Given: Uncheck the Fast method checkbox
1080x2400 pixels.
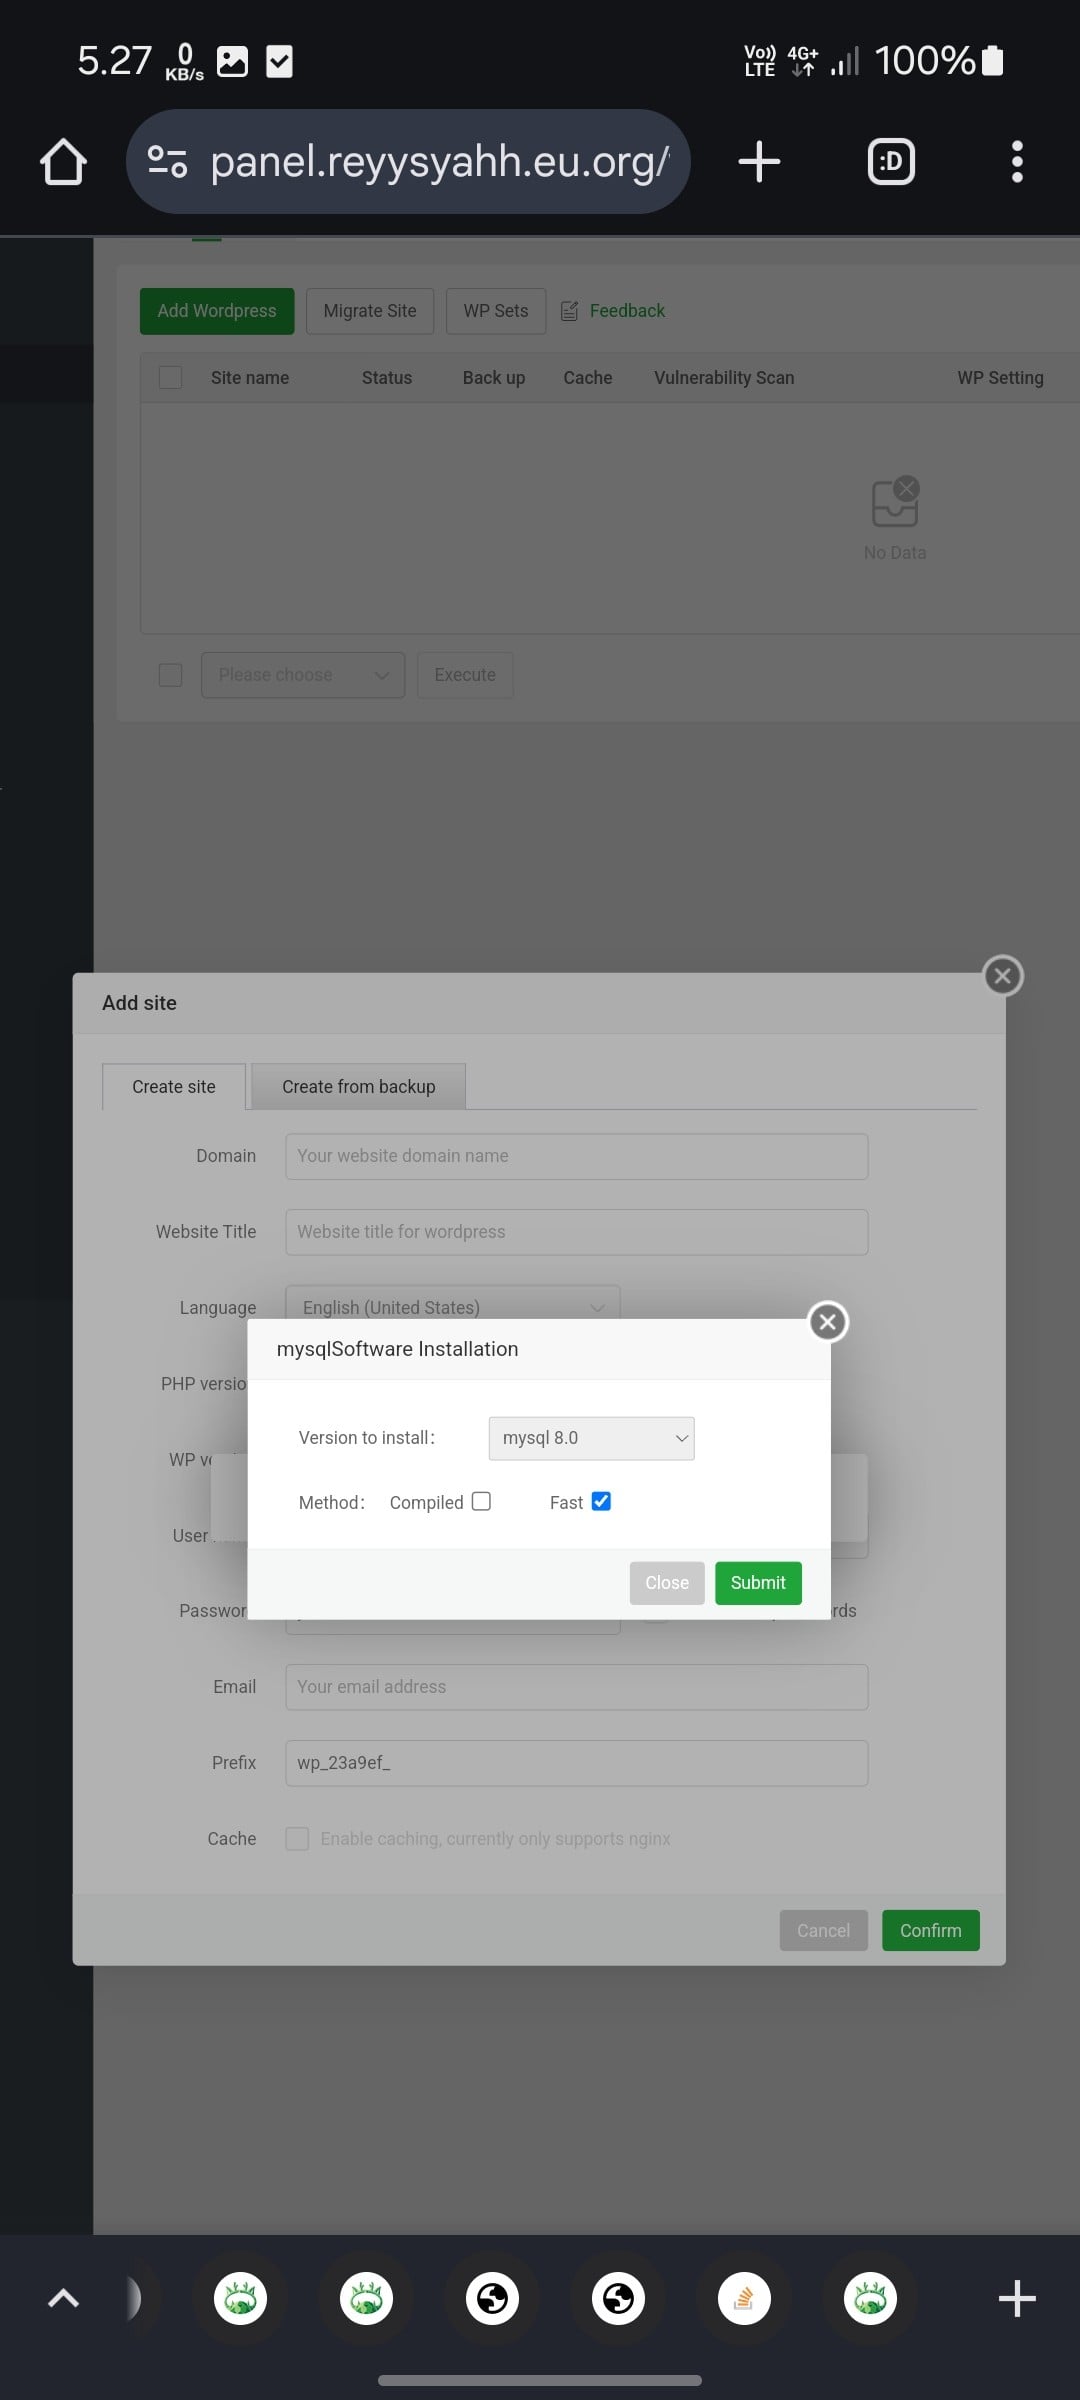Looking at the screenshot, I should 601,1501.
